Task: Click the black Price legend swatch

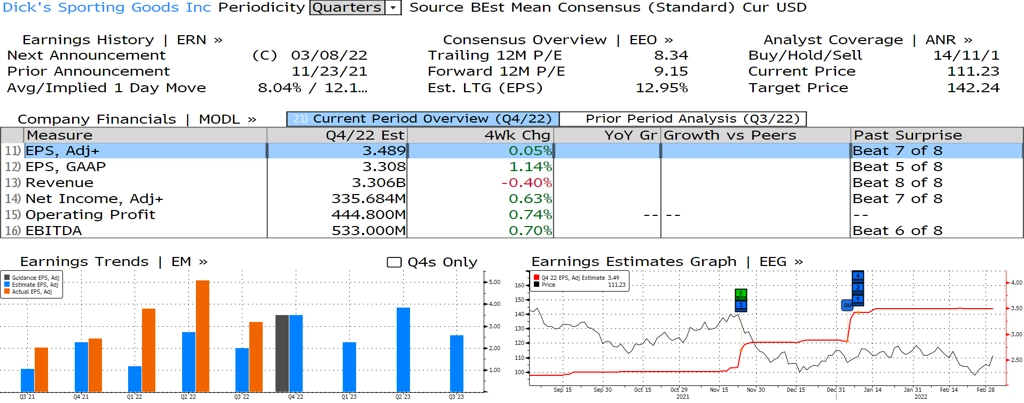Action: point(537,285)
